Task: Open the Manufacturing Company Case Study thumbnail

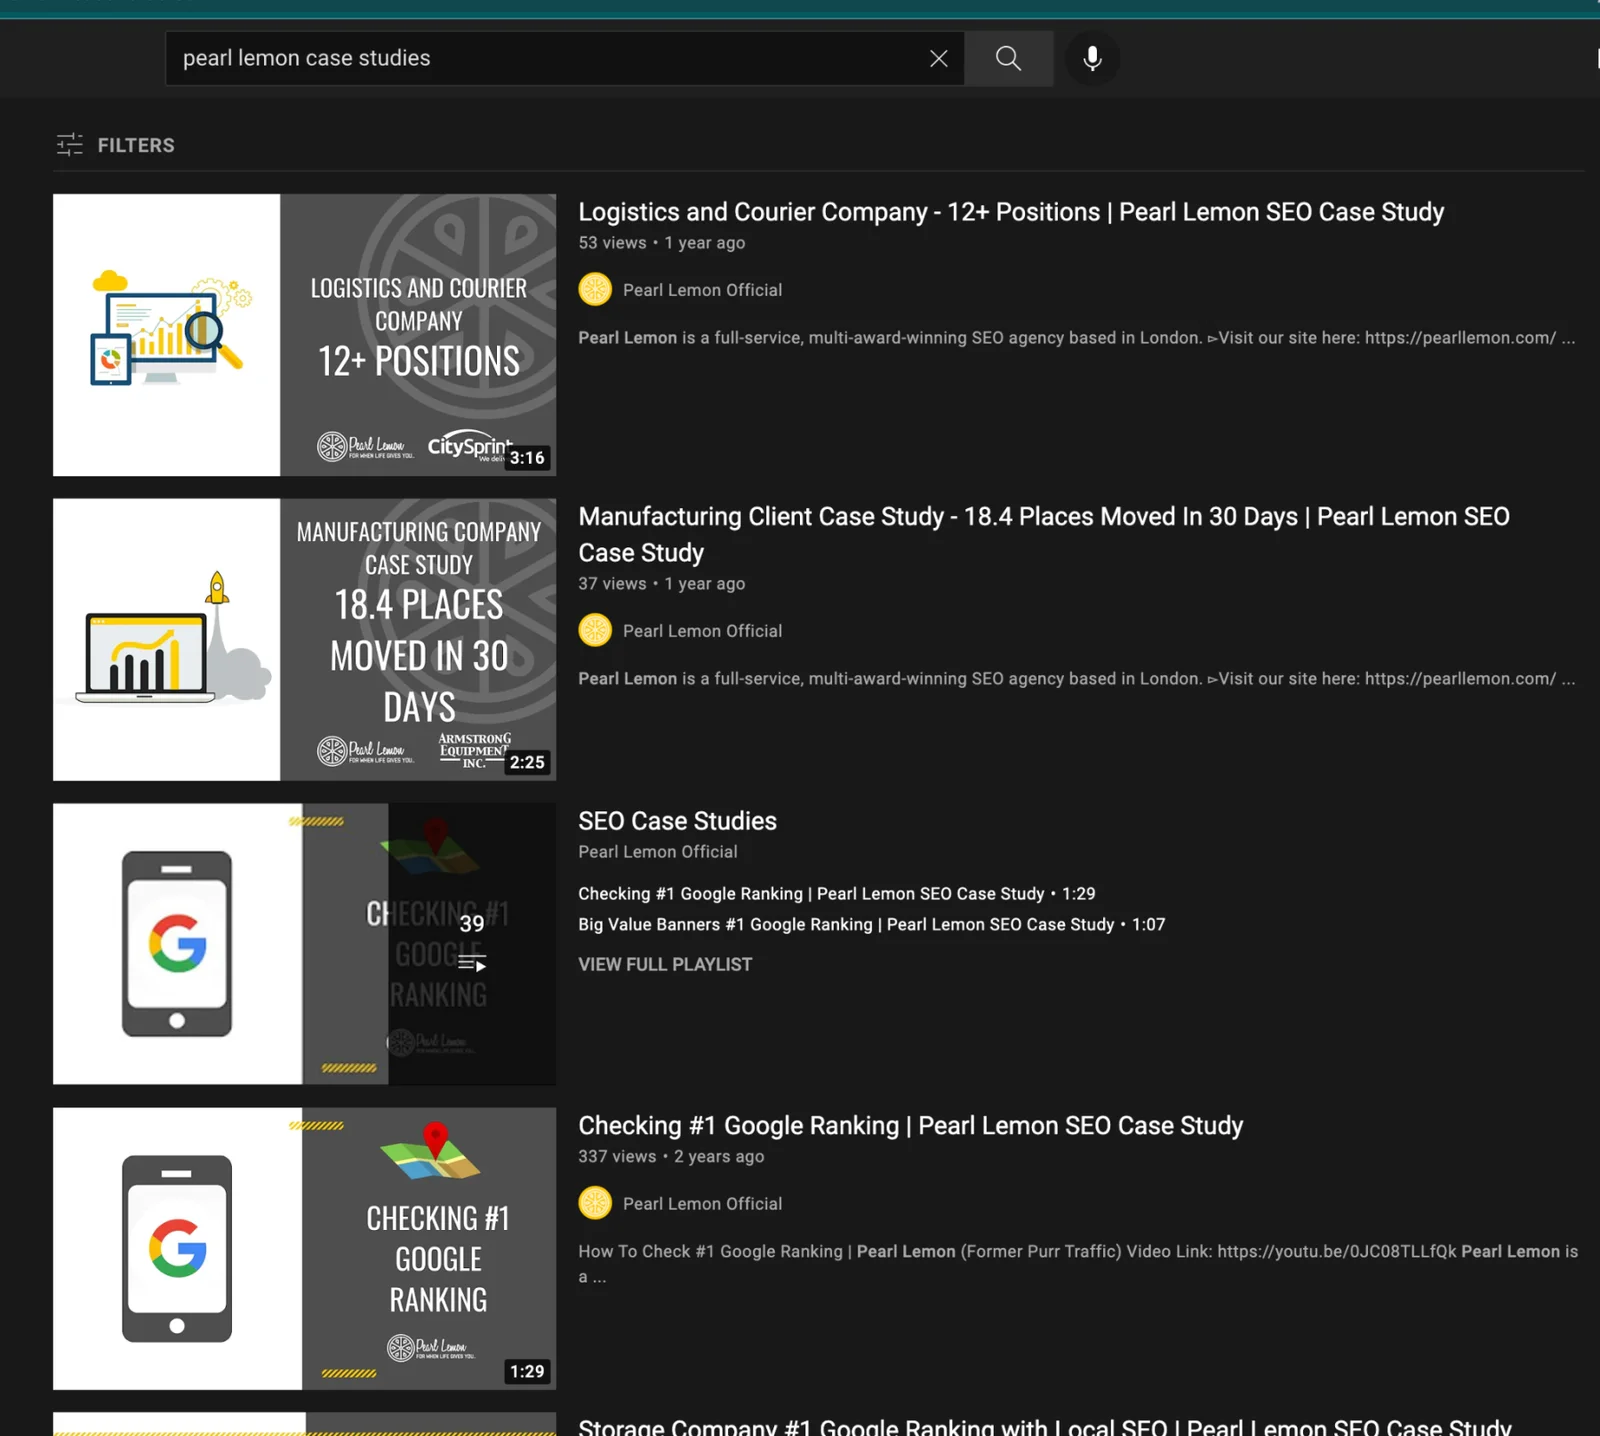Action: point(304,640)
